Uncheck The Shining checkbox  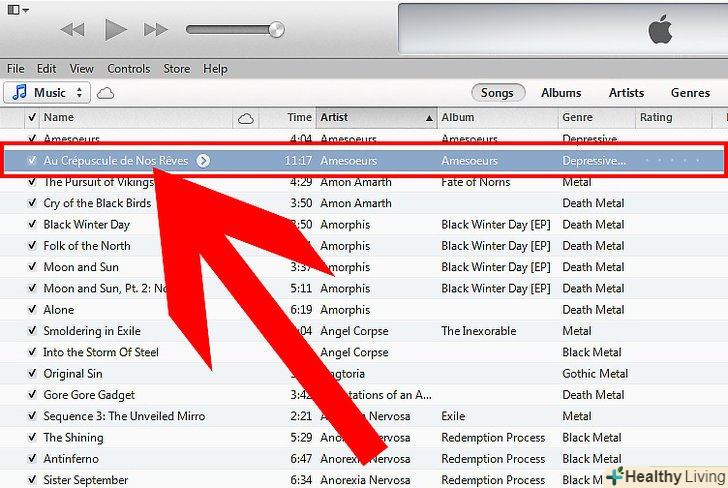tap(32, 437)
